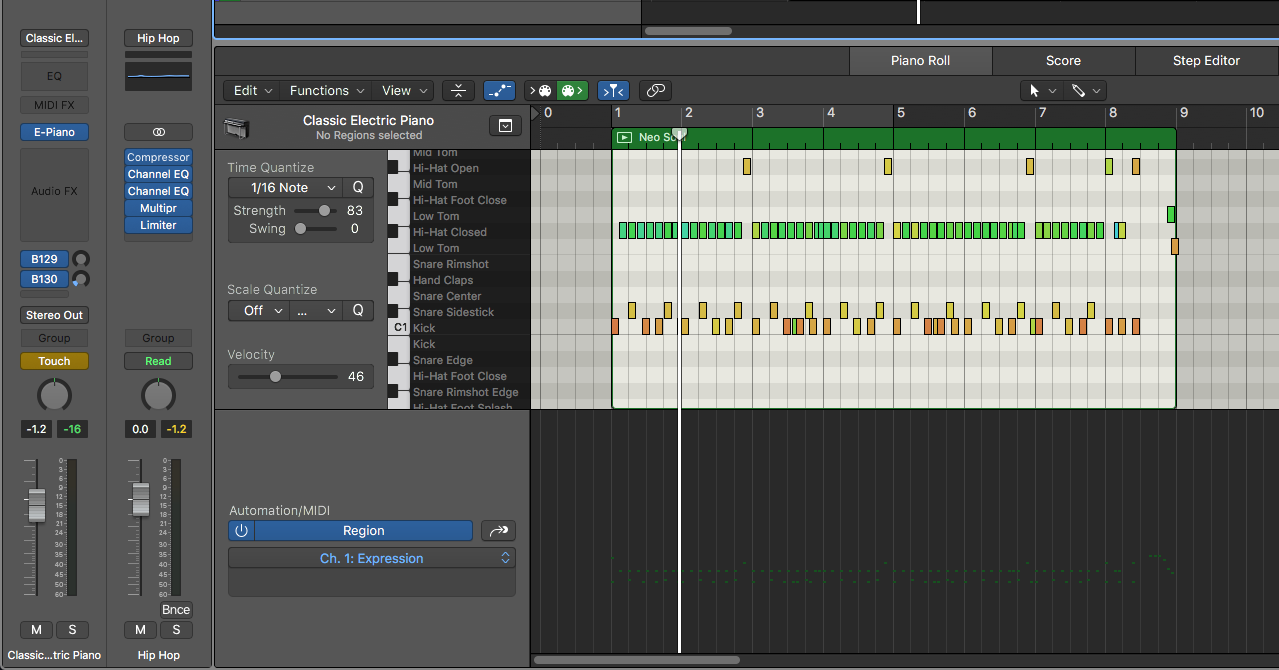Click the play icon on the Neo So region header
1279x670 pixels.
point(625,137)
